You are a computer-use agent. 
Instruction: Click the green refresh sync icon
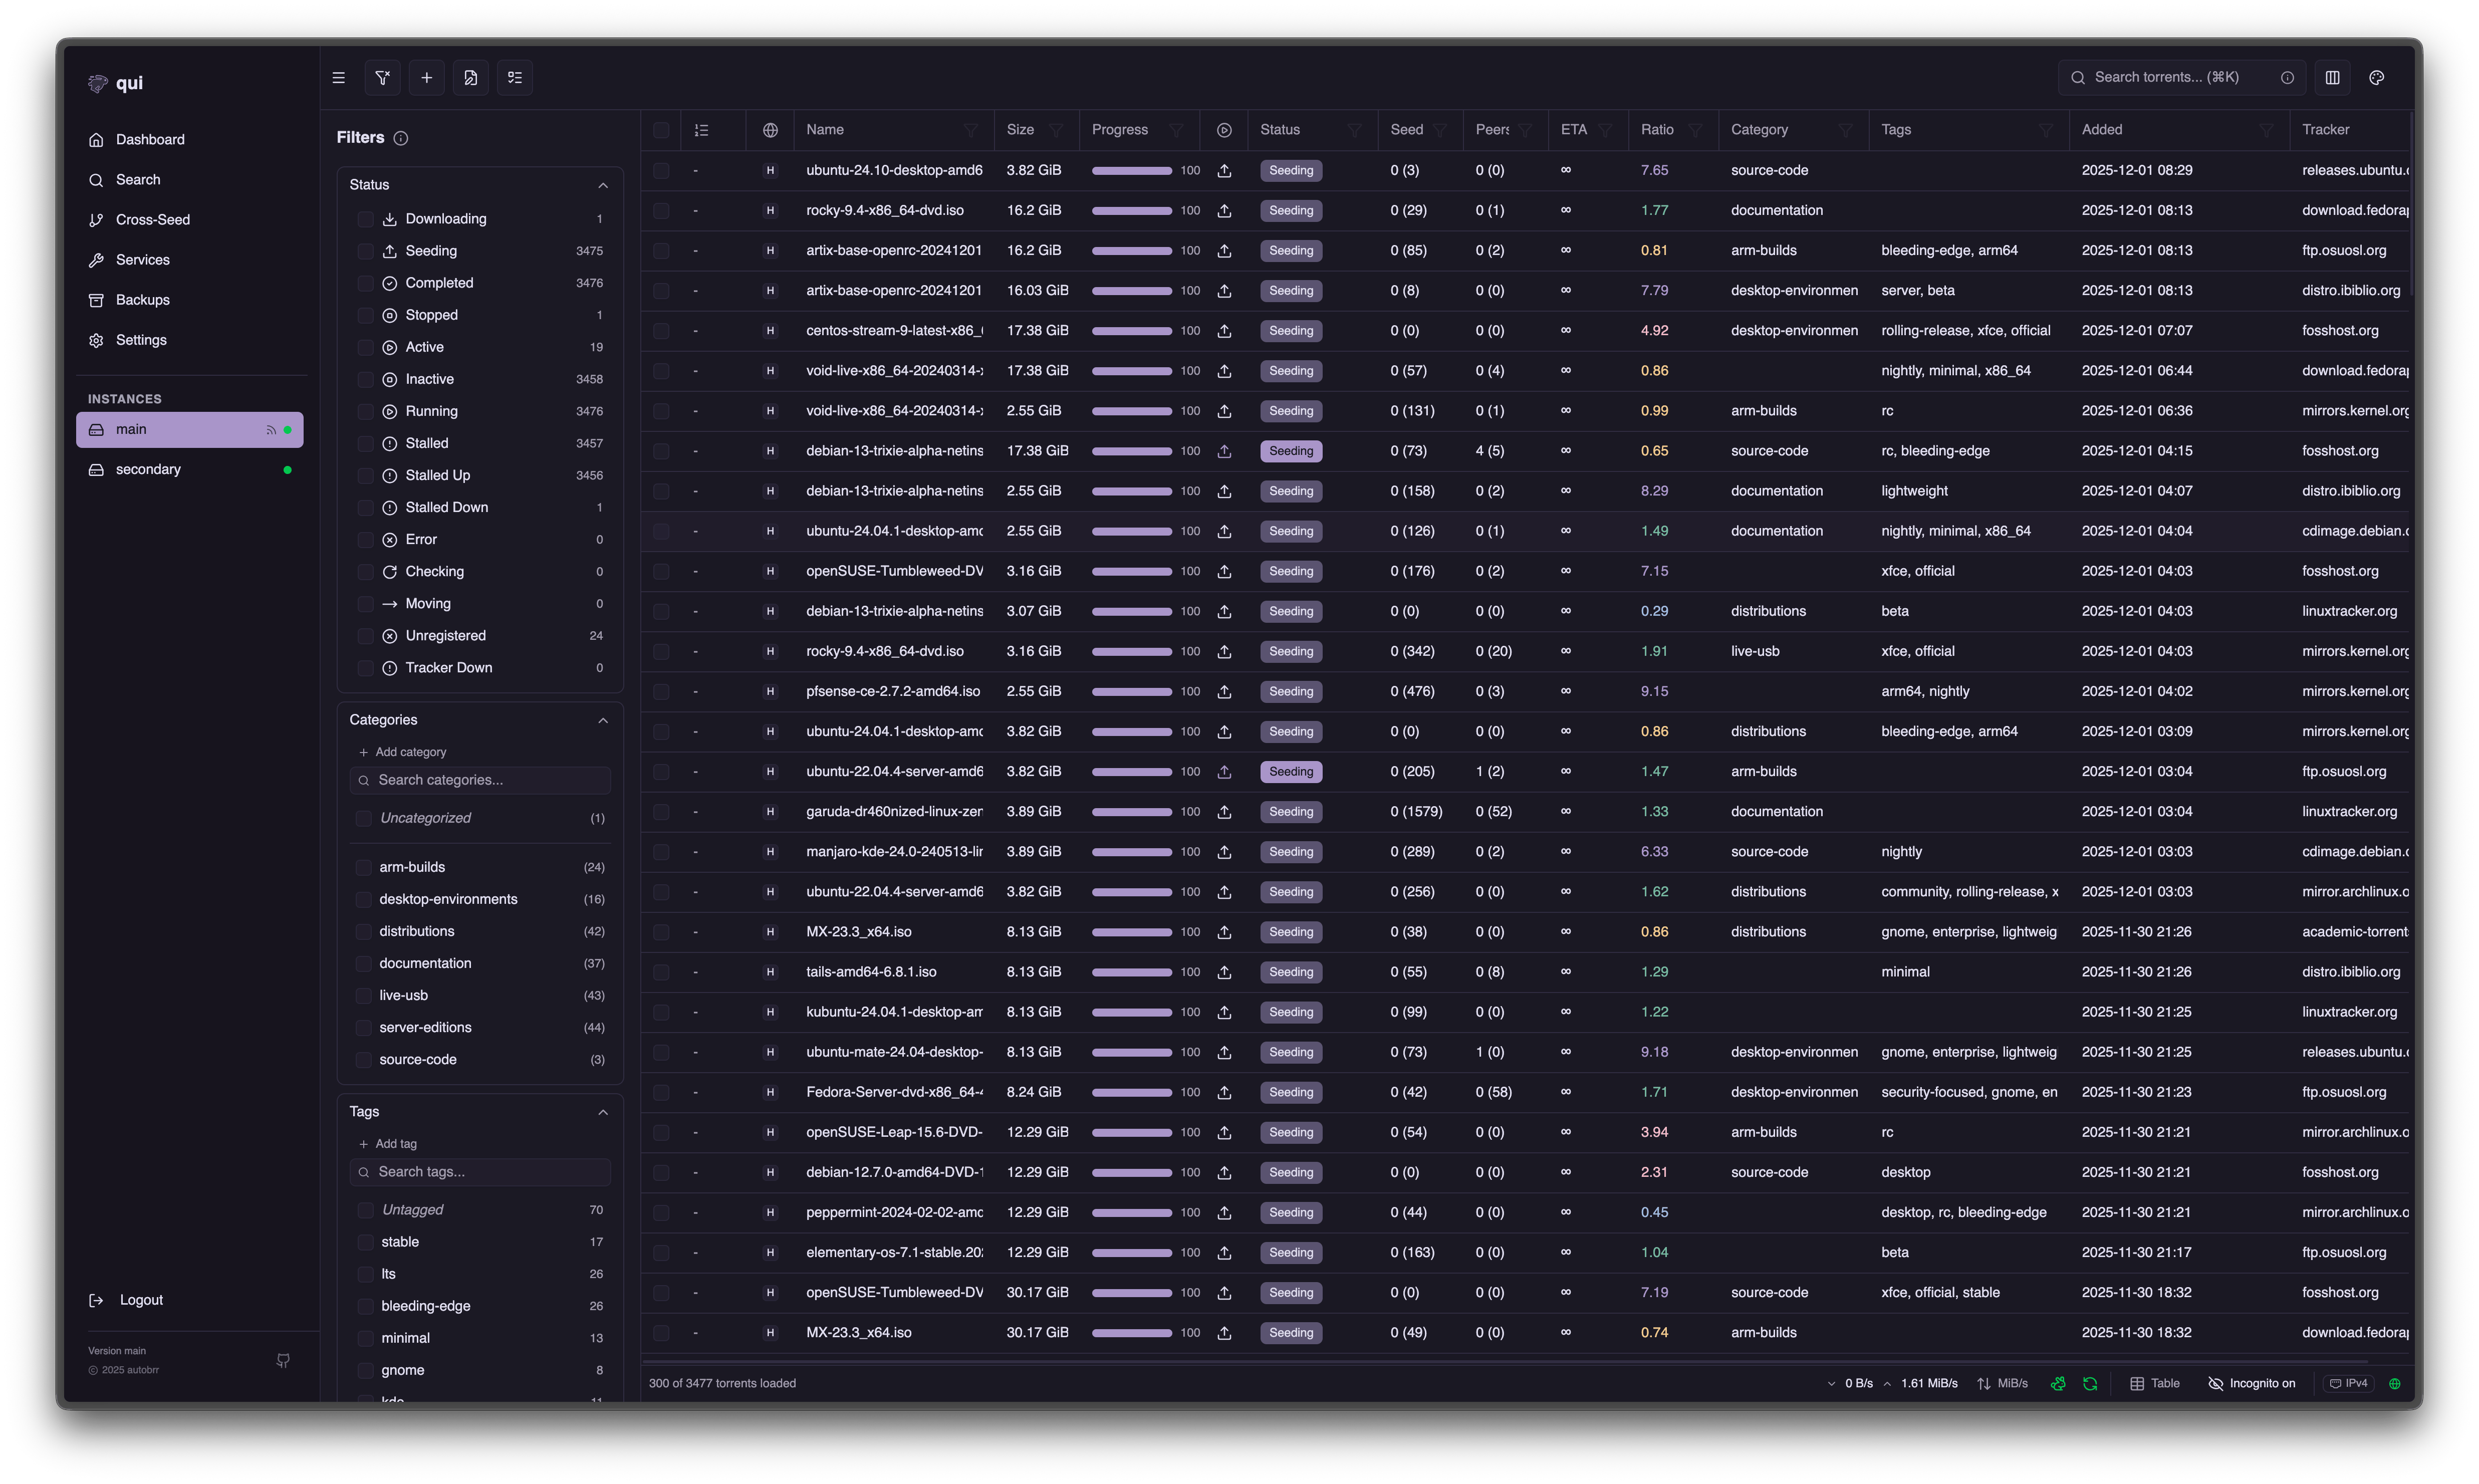[x=2090, y=1384]
